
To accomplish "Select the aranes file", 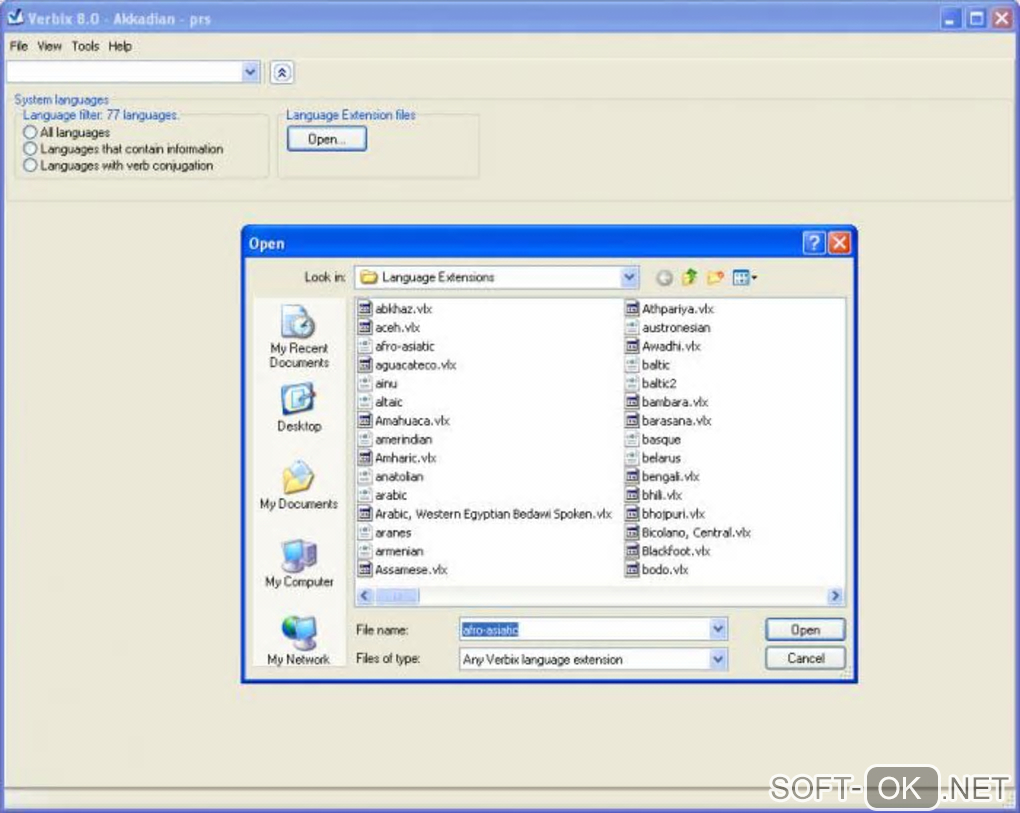I will (385, 533).
